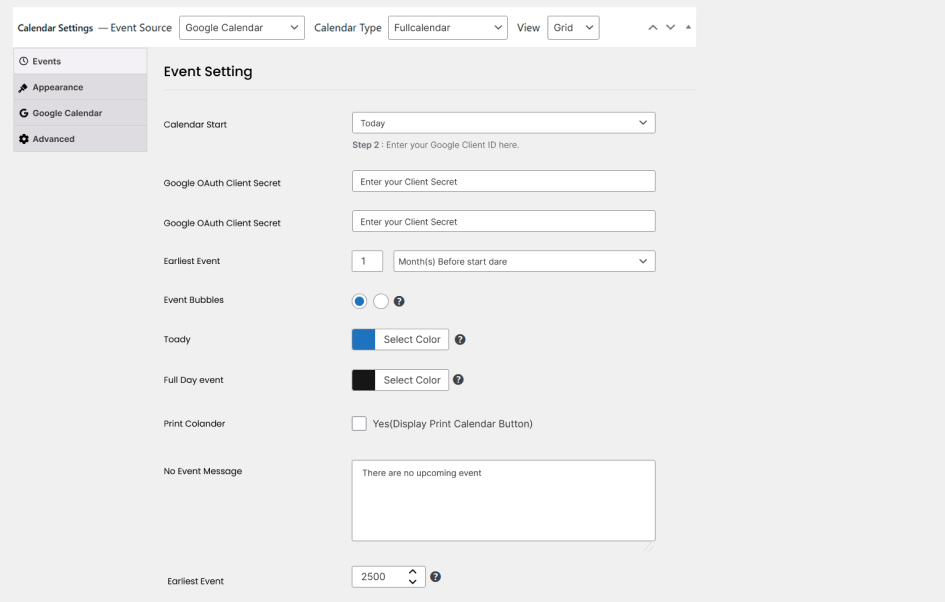The height and width of the screenshot is (602, 945).
Task: Expand the Calendar Type Fullcalendar dropdown
Action: [447, 28]
